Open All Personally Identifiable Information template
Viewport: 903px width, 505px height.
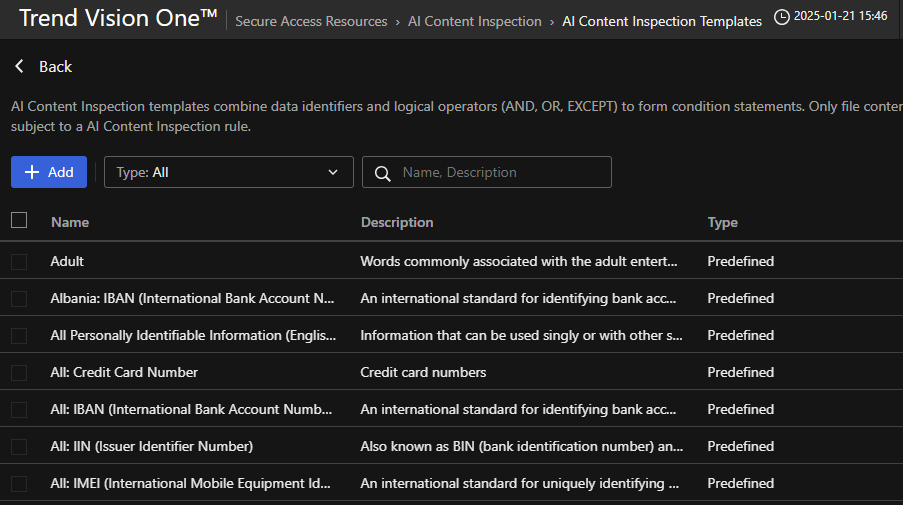tap(193, 335)
